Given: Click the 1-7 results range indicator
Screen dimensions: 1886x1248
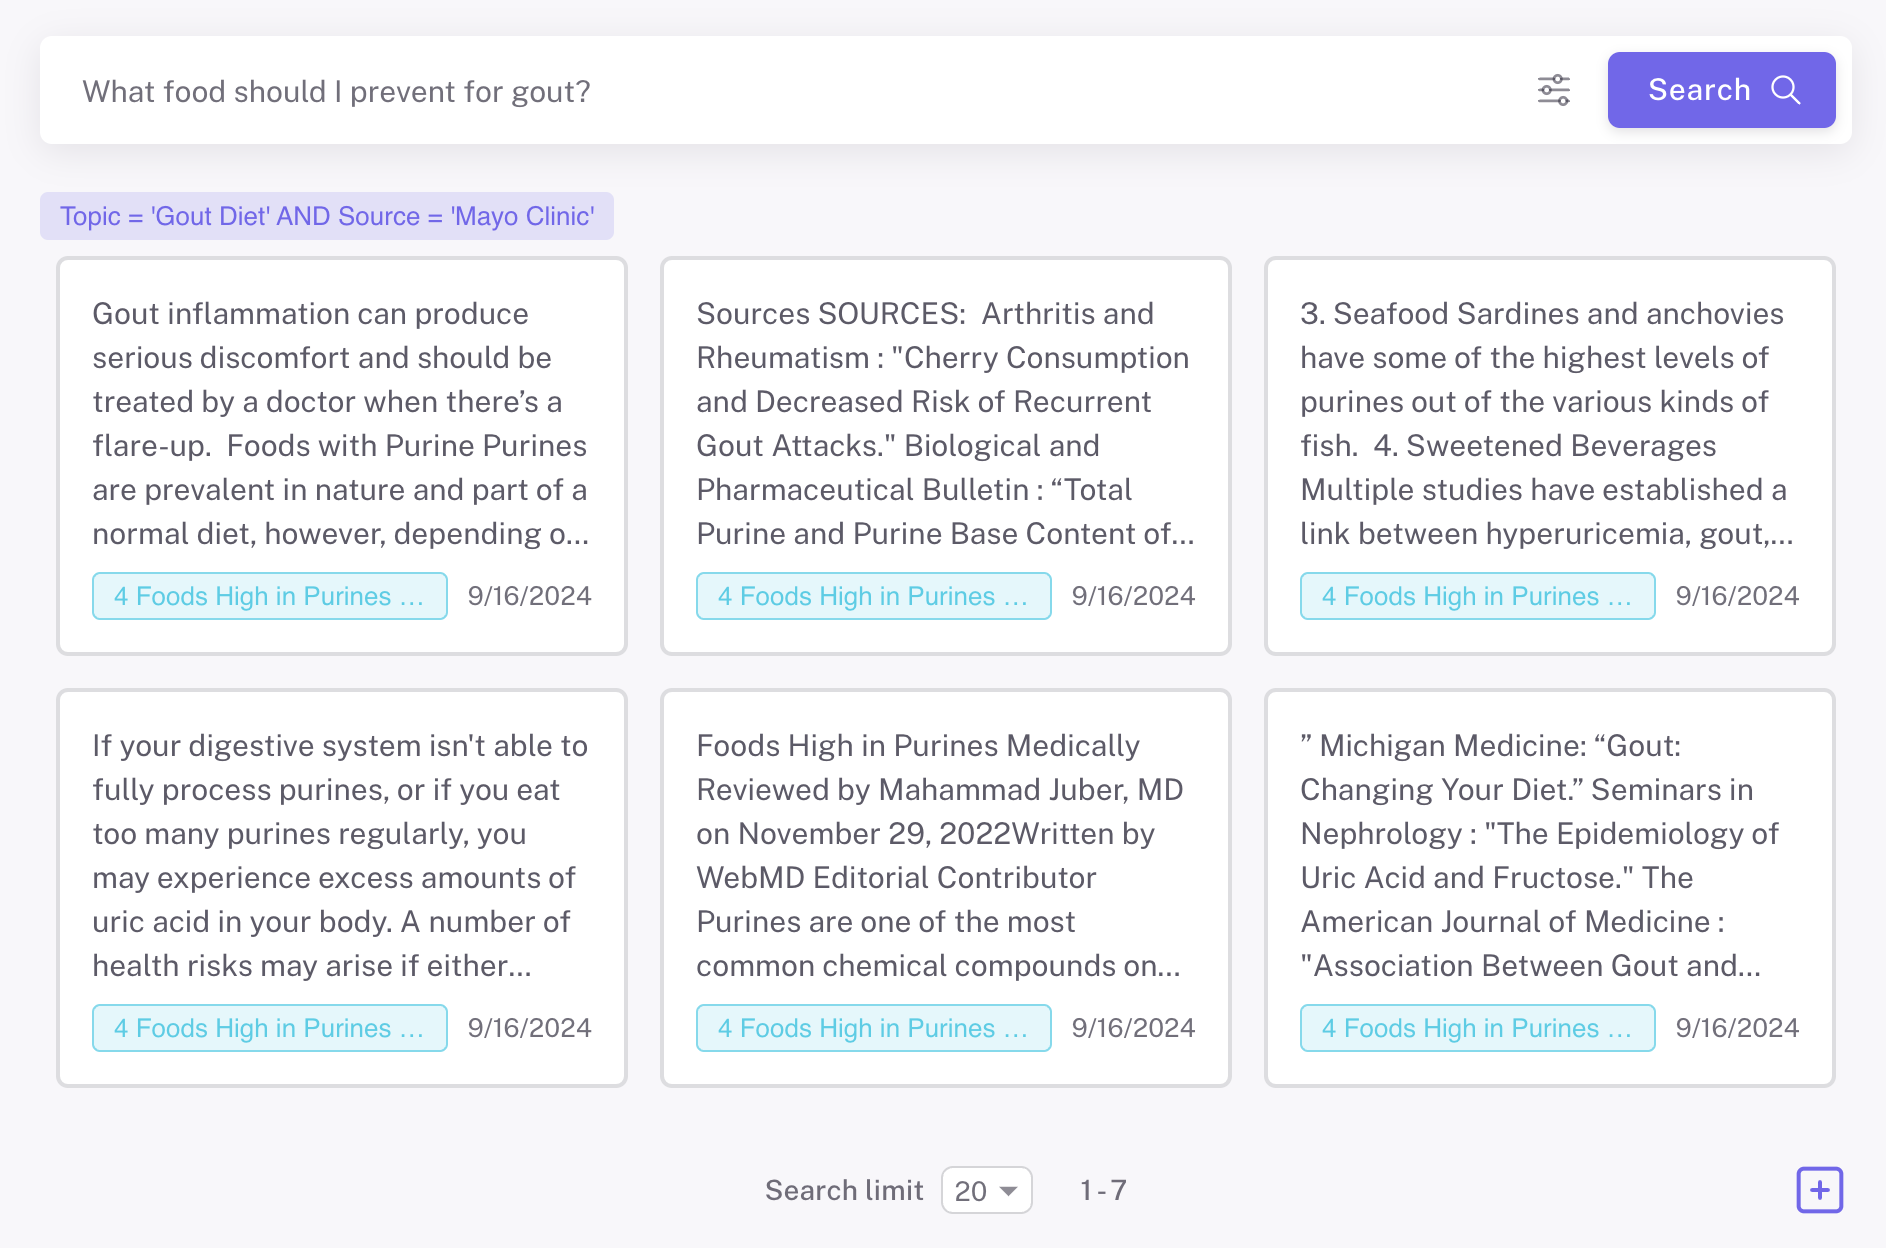Looking at the screenshot, I should tap(1103, 1190).
